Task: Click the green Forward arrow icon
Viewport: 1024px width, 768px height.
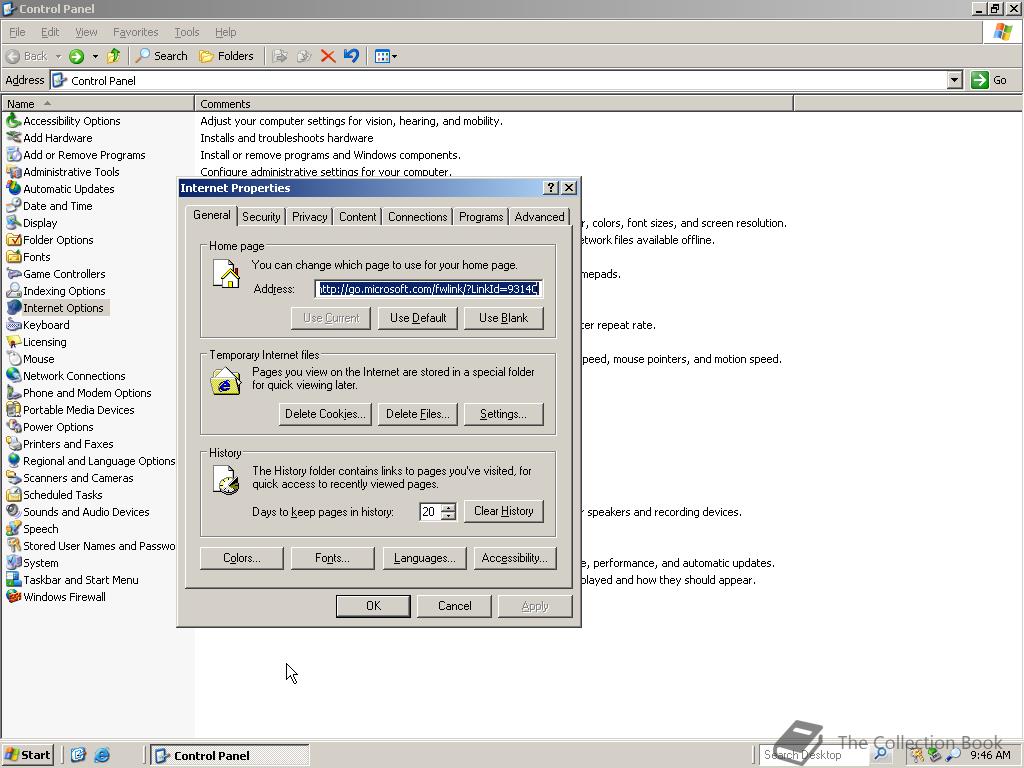Action: click(76, 56)
